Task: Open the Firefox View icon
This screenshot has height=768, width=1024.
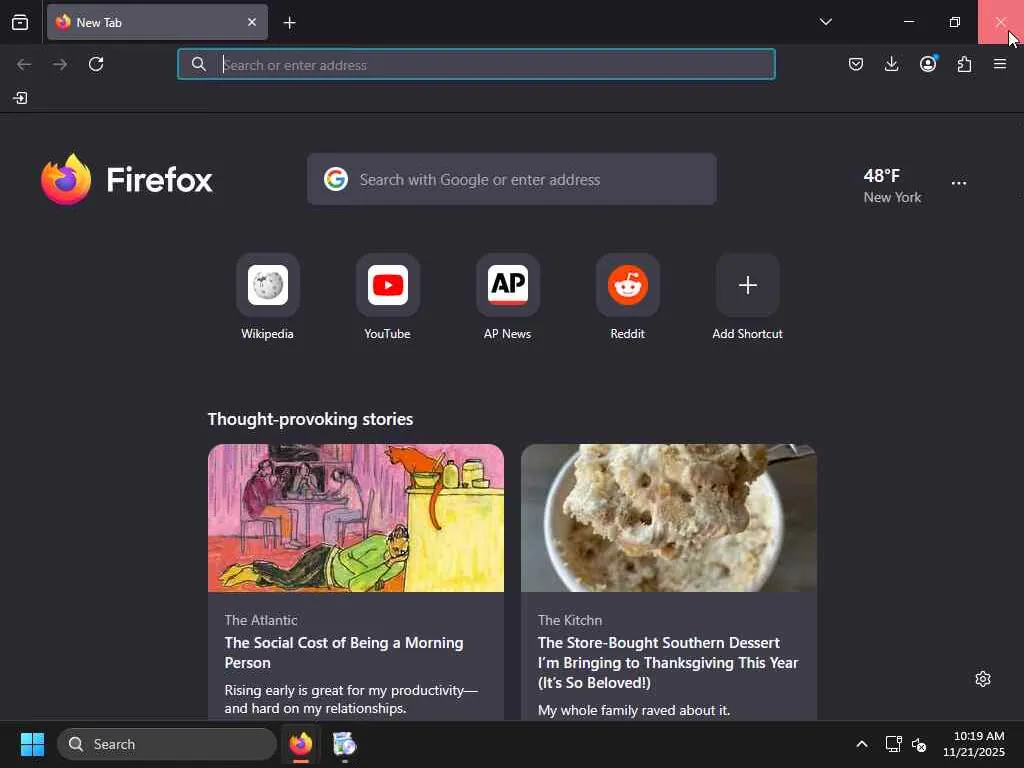Action: [20, 22]
